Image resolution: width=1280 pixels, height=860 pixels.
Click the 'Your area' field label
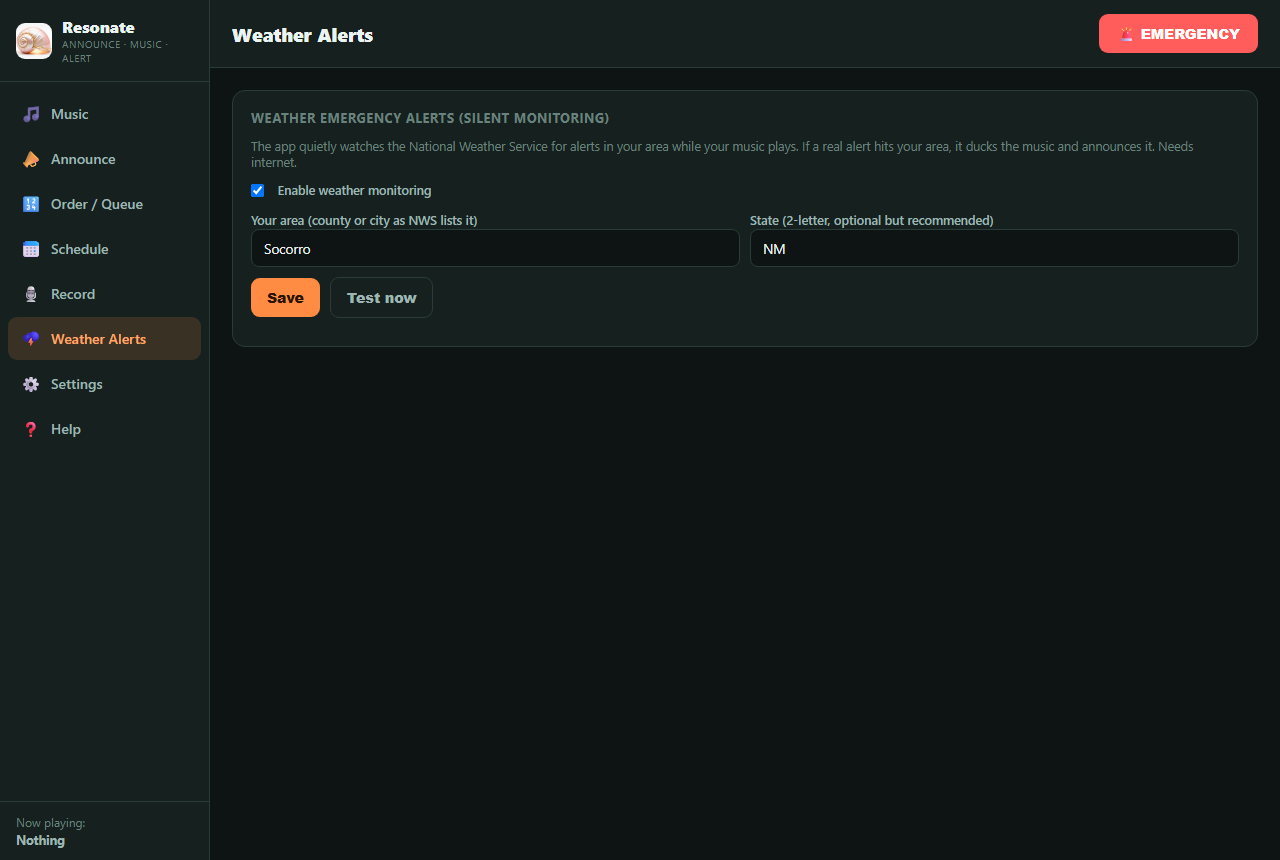pos(364,220)
